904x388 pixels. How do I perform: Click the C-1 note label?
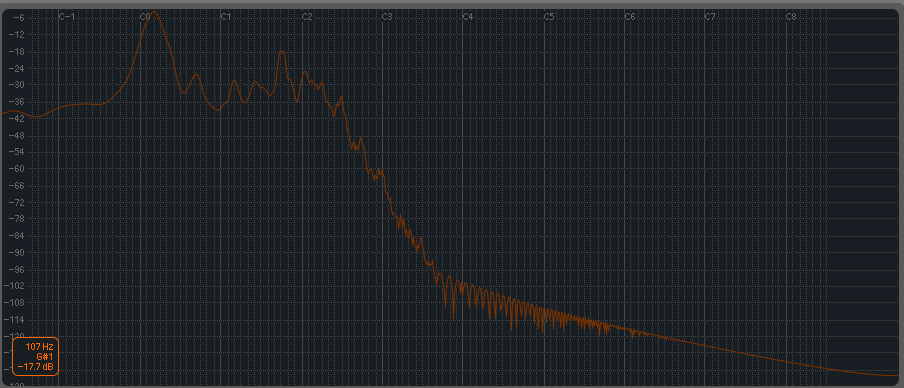coord(67,17)
